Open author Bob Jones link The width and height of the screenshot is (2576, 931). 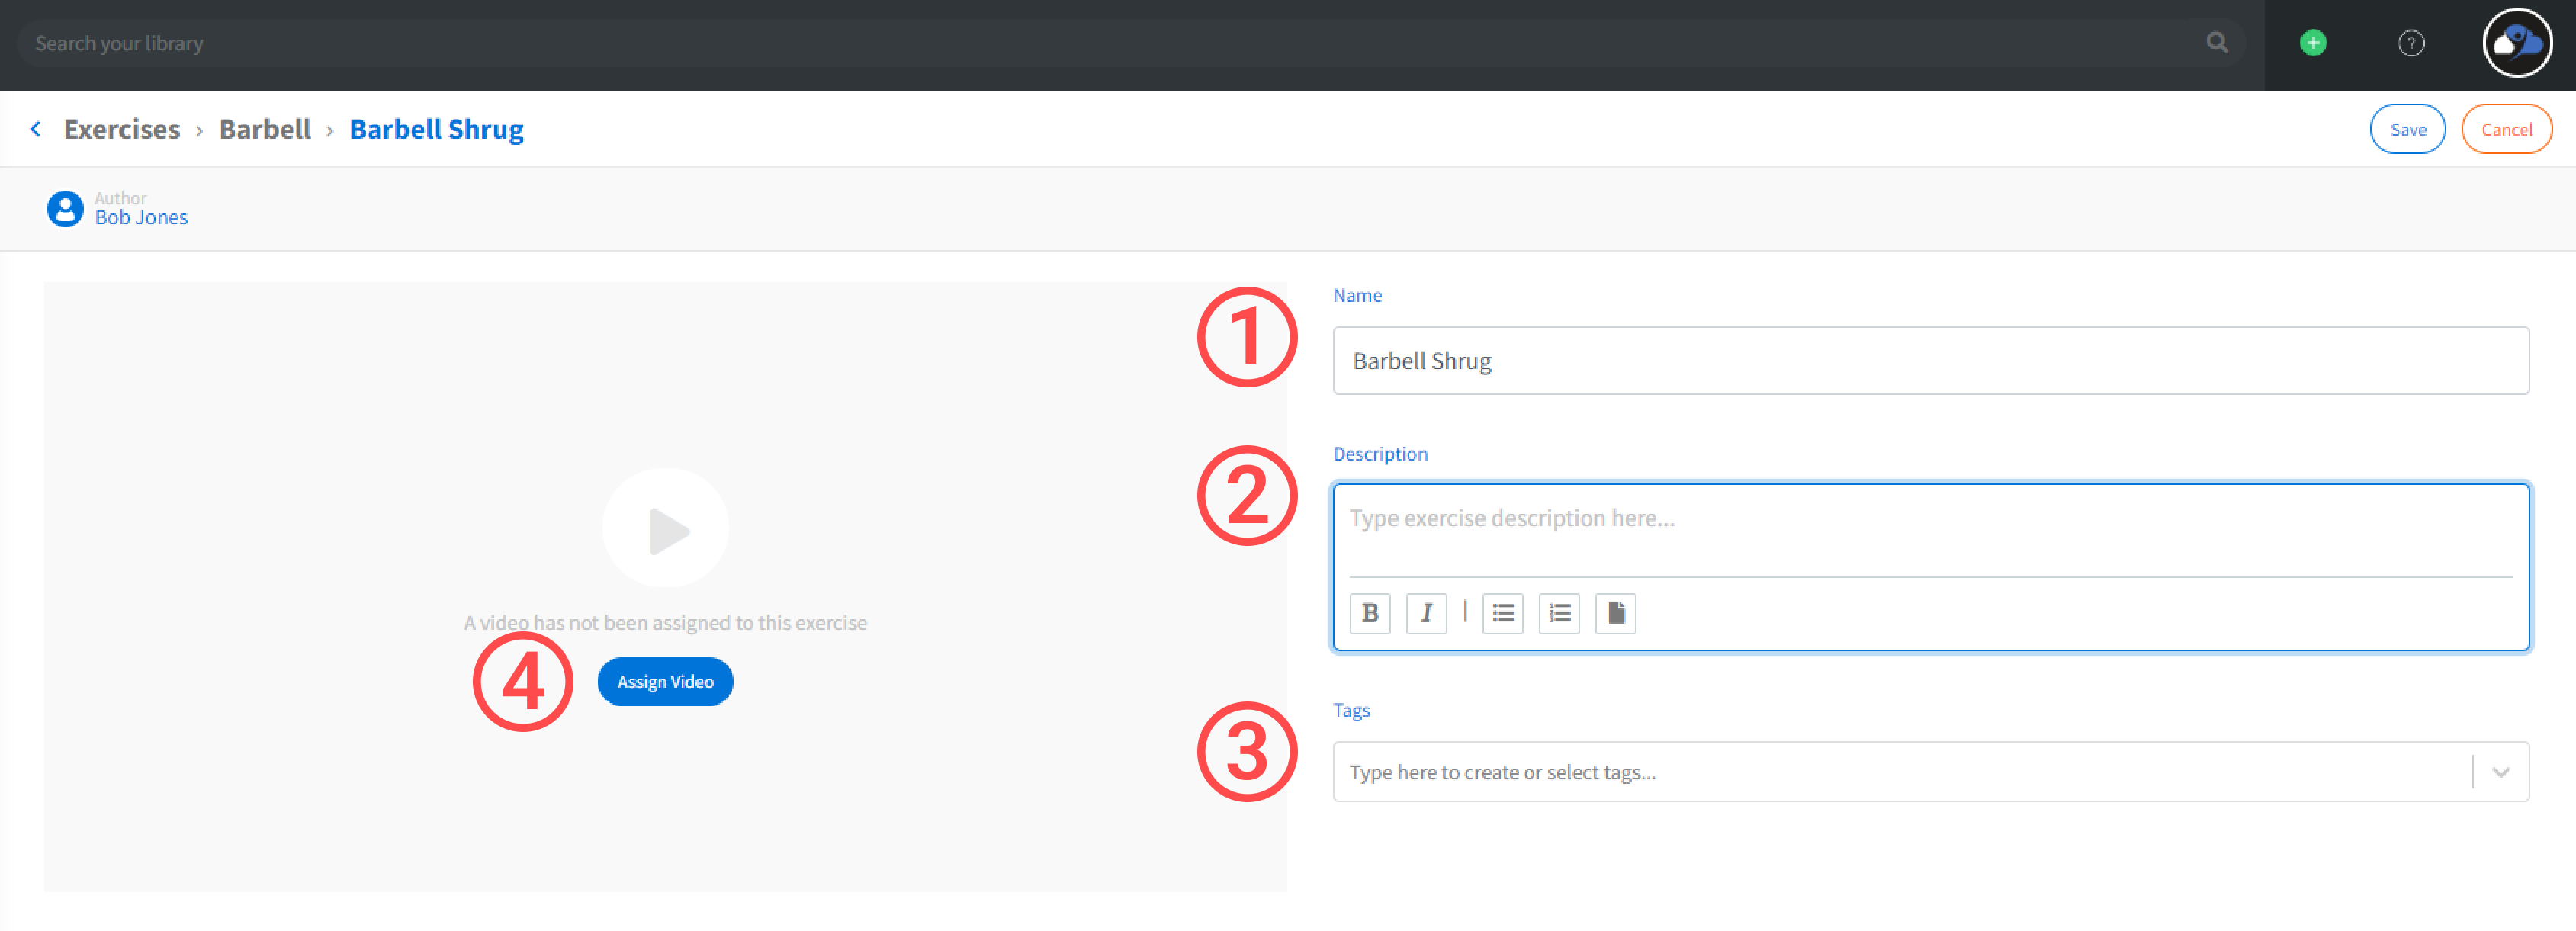click(141, 217)
